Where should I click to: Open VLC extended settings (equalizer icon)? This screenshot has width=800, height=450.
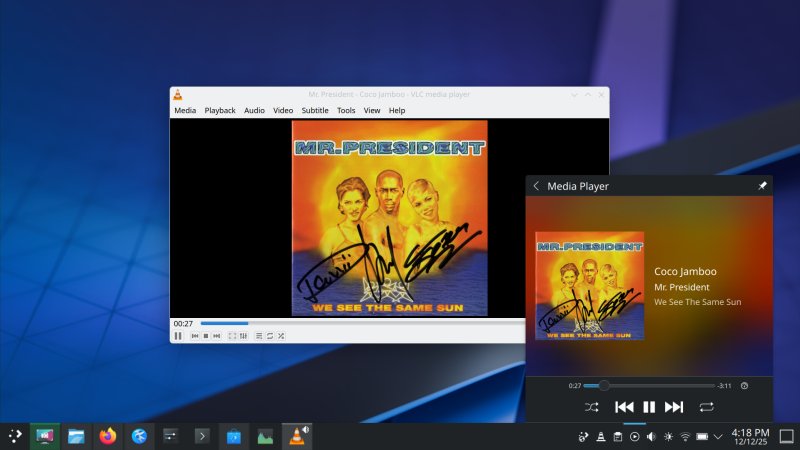(x=243, y=336)
